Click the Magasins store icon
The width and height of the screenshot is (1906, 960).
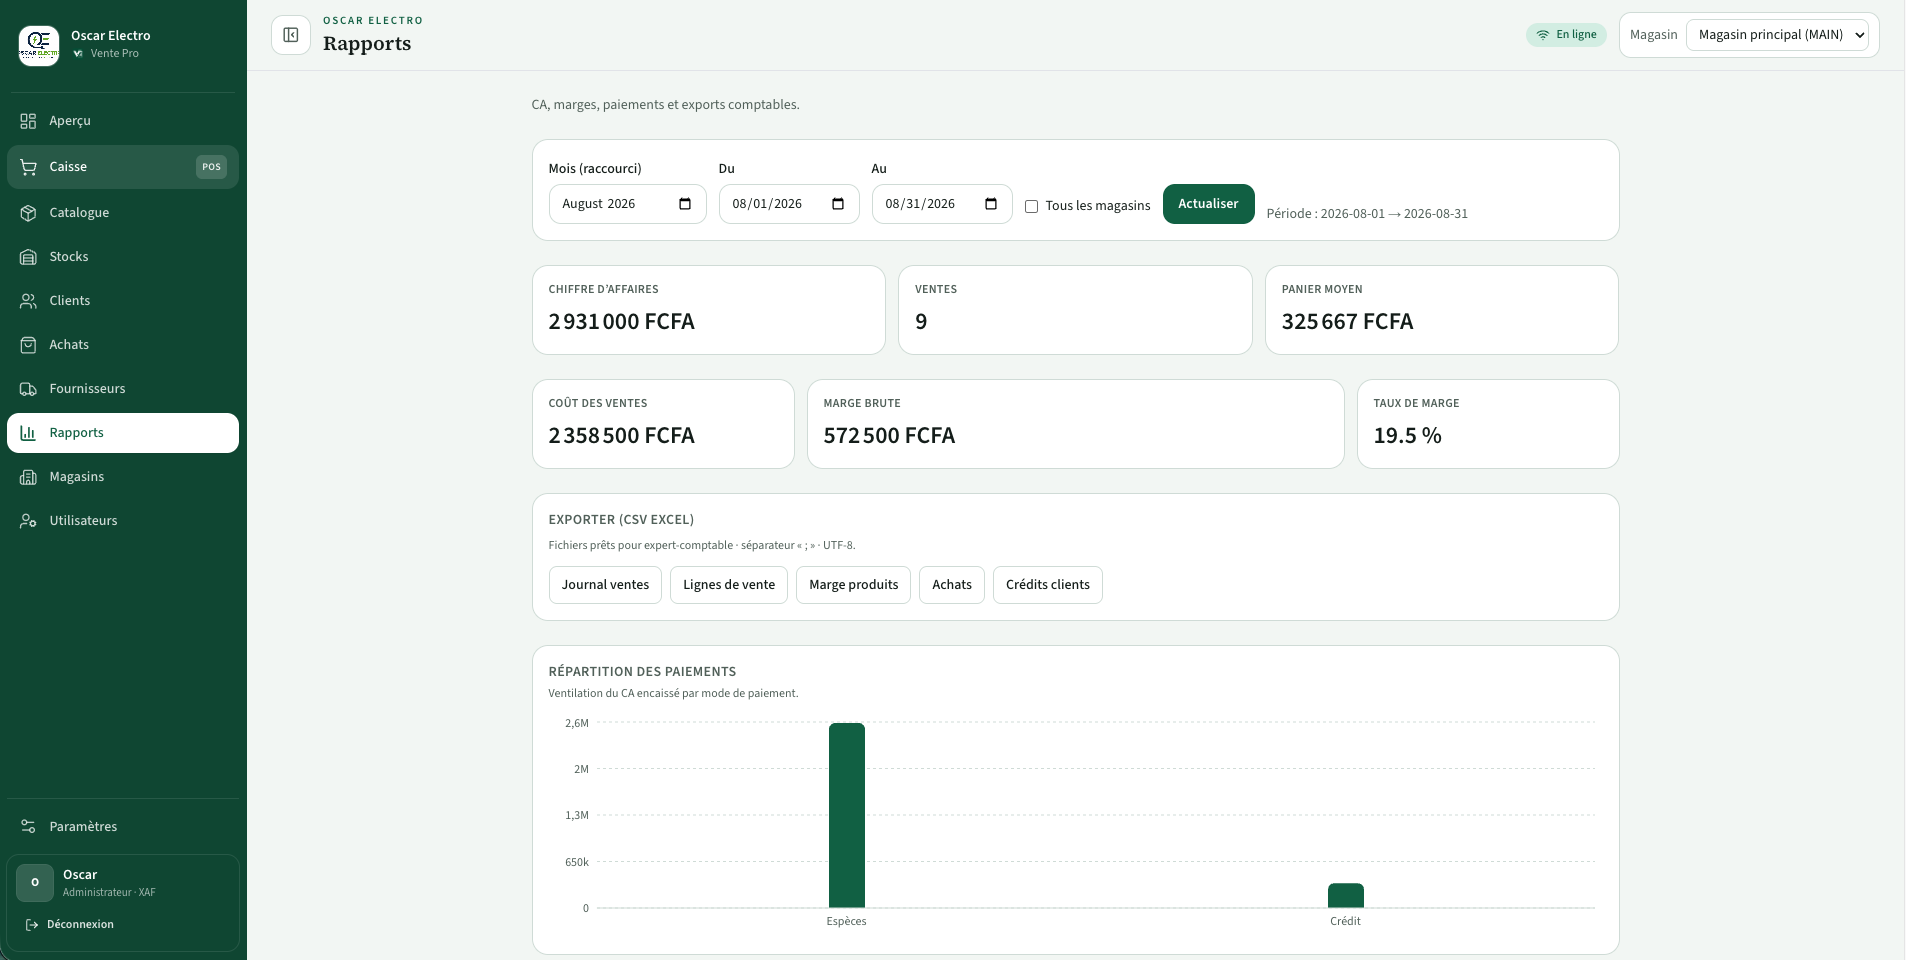[28, 477]
